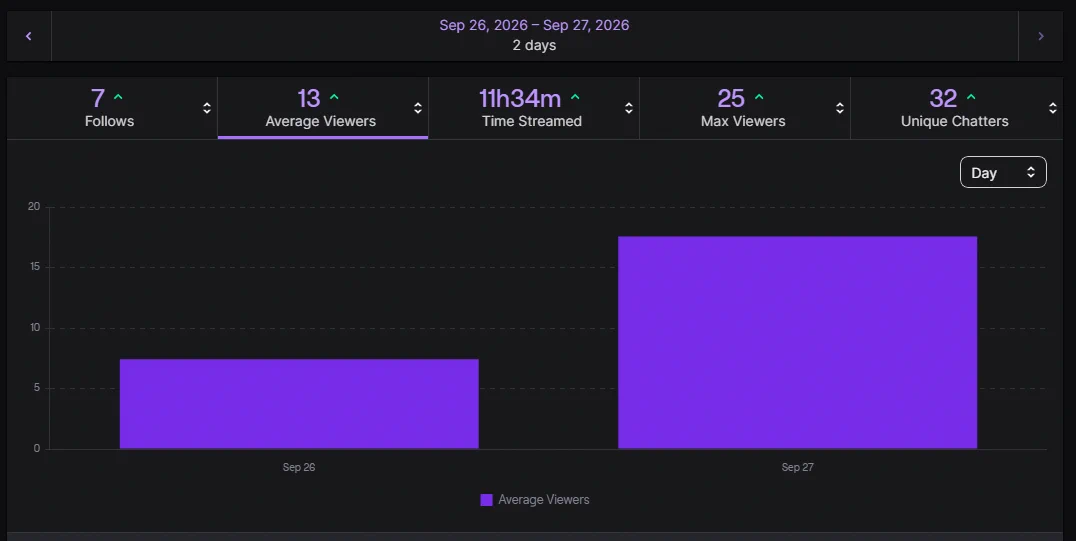Screen dimensions: 1076x541
Task: Open the Day granularity dropdown
Action: coord(1003,172)
